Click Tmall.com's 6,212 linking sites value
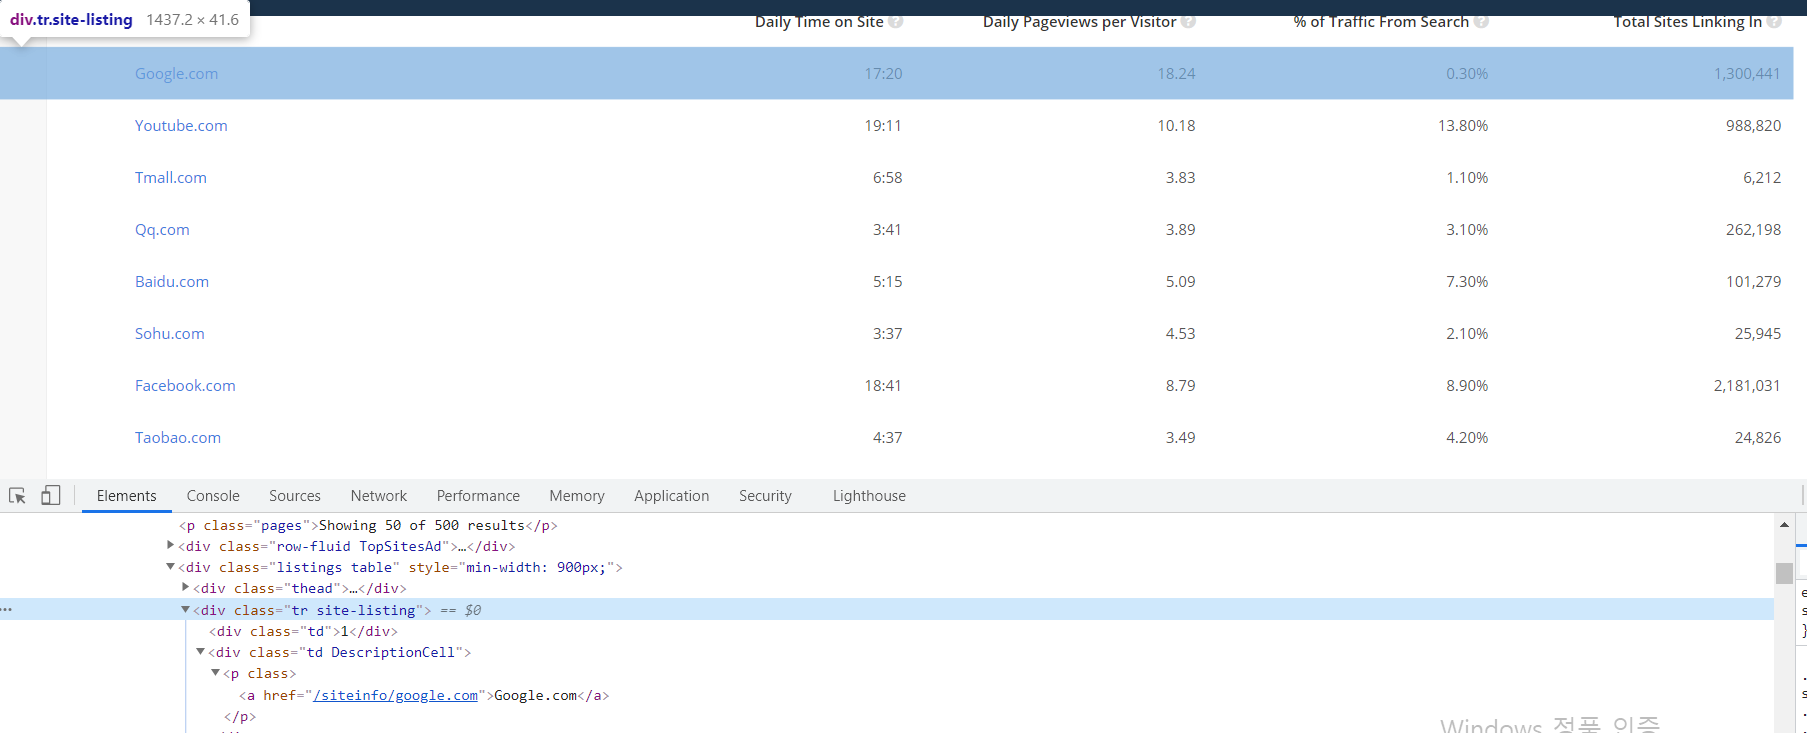The height and width of the screenshot is (733, 1807). 1762,178
